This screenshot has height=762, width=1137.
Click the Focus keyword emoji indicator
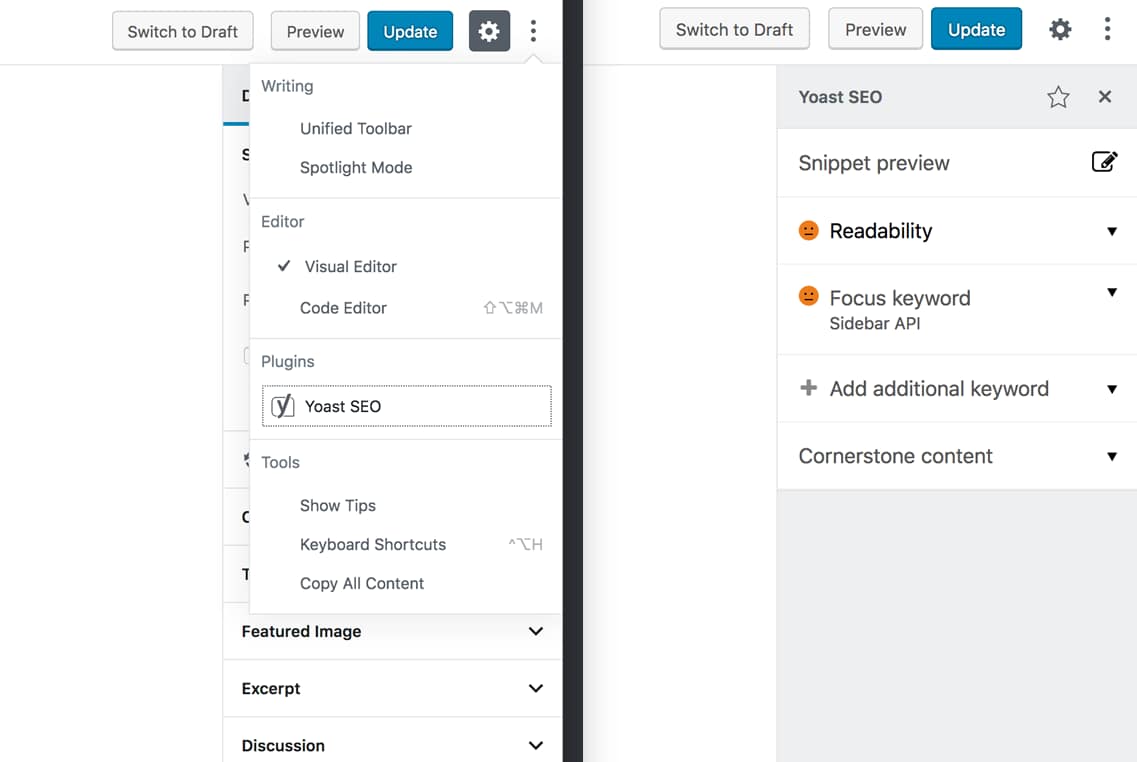pos(808,298)
